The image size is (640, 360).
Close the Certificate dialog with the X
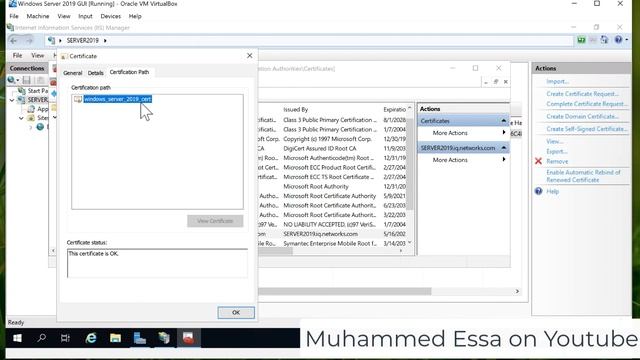249,56
